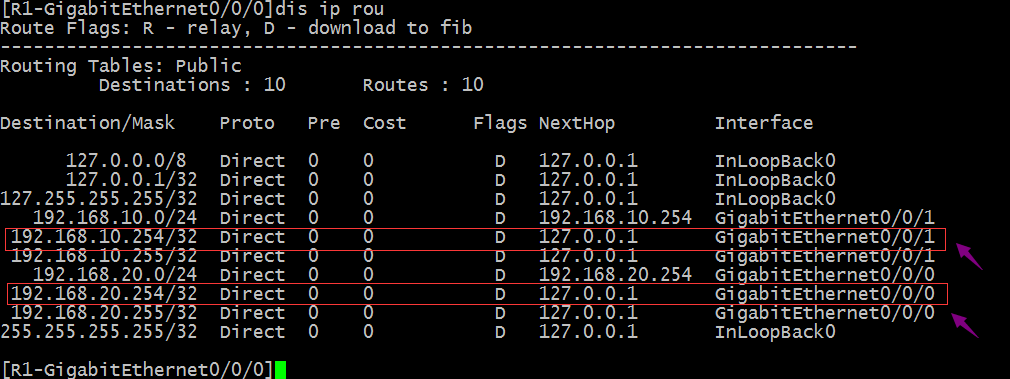The image size is (1010, 379).
Task: Click destination 192.168.10.255/32
Action: (x=104, y=256)
